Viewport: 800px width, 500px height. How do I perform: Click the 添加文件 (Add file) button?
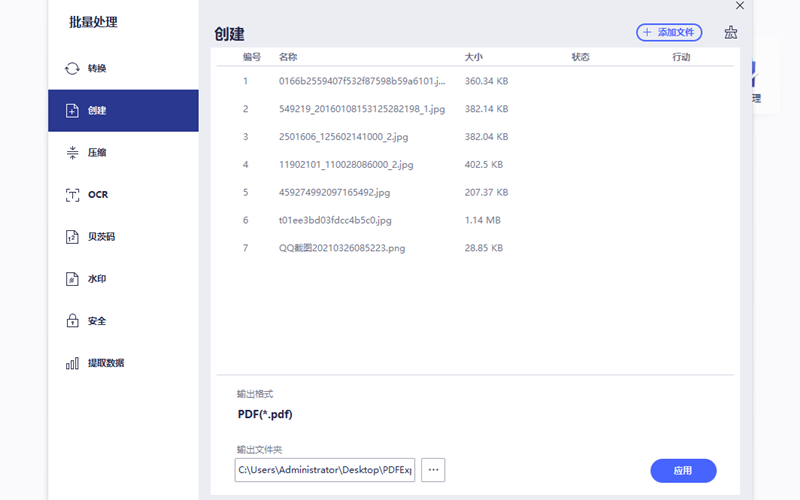[669, 33]
